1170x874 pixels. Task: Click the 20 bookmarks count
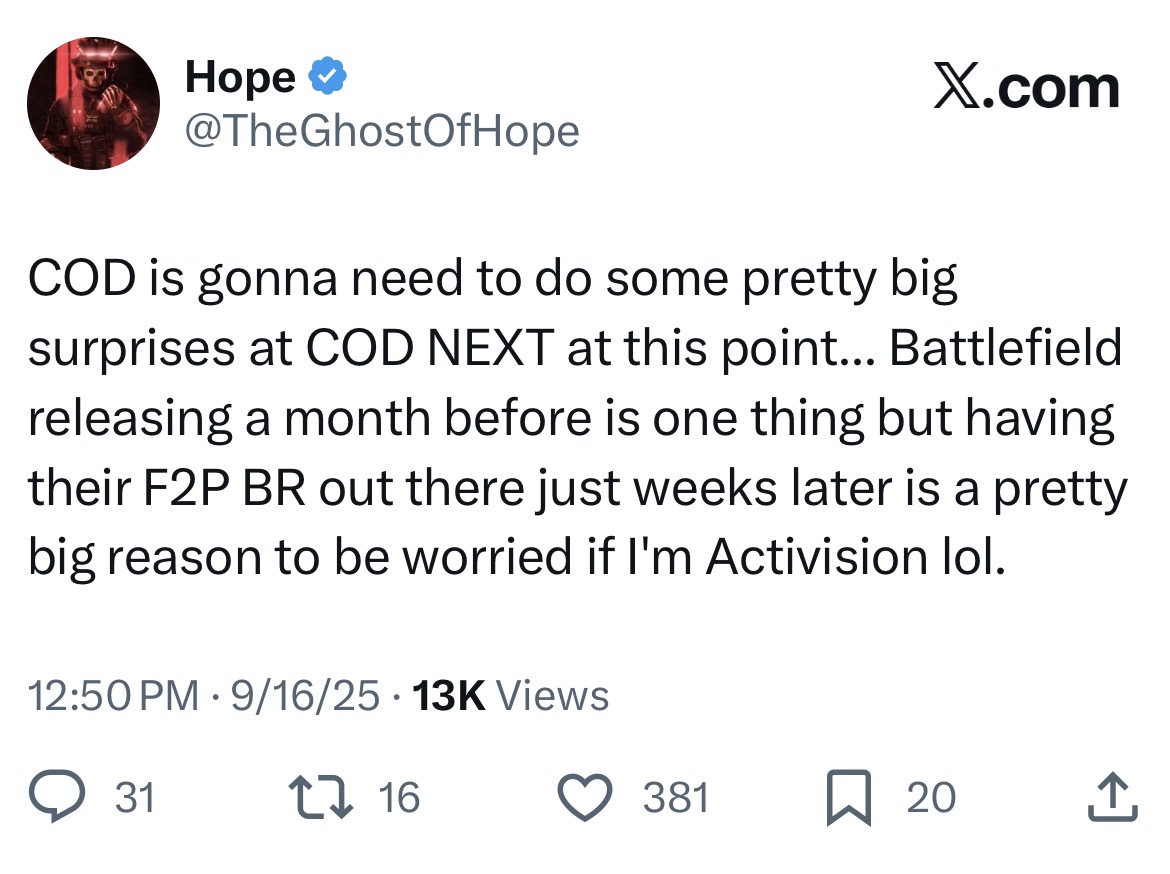pyautogui.click(x=931, y=797)
